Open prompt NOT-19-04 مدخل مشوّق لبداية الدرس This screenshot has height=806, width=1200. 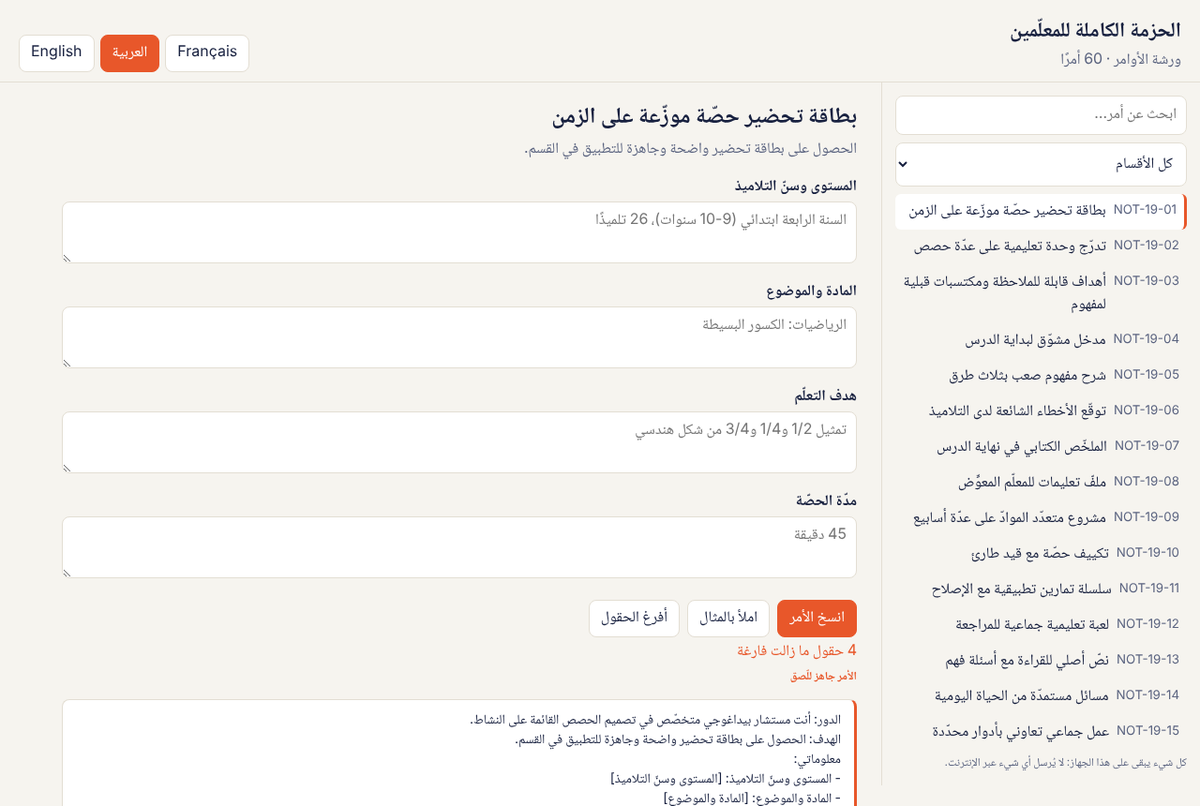pos(1040,339)
